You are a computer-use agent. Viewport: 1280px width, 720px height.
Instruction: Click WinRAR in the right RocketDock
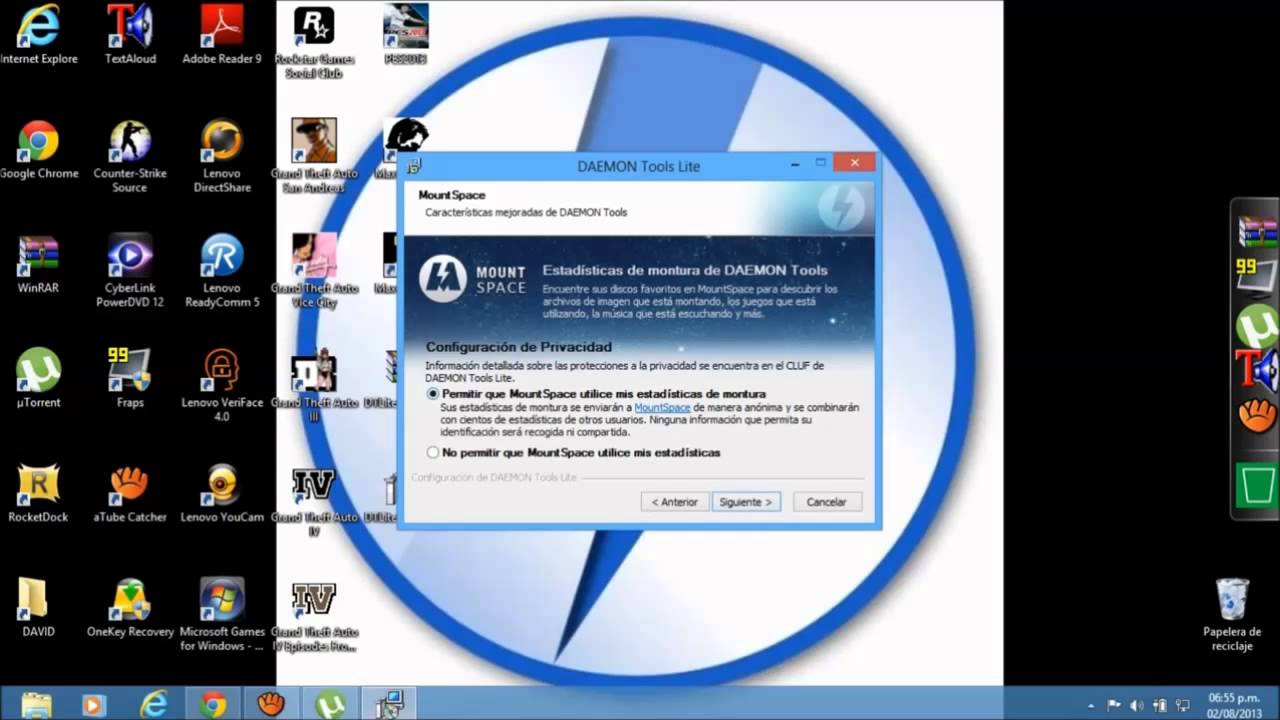[1257, 231]
